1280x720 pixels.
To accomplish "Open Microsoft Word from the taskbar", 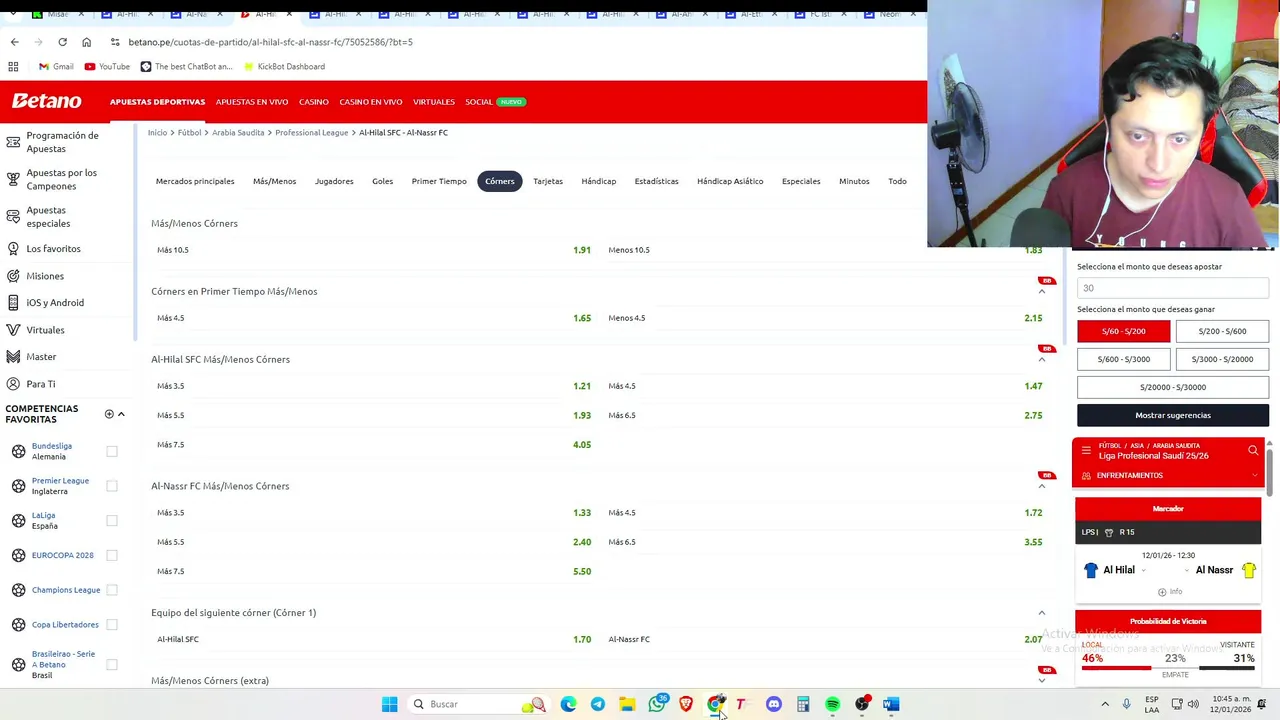I will pyautogui.click(x=891, y=704).
